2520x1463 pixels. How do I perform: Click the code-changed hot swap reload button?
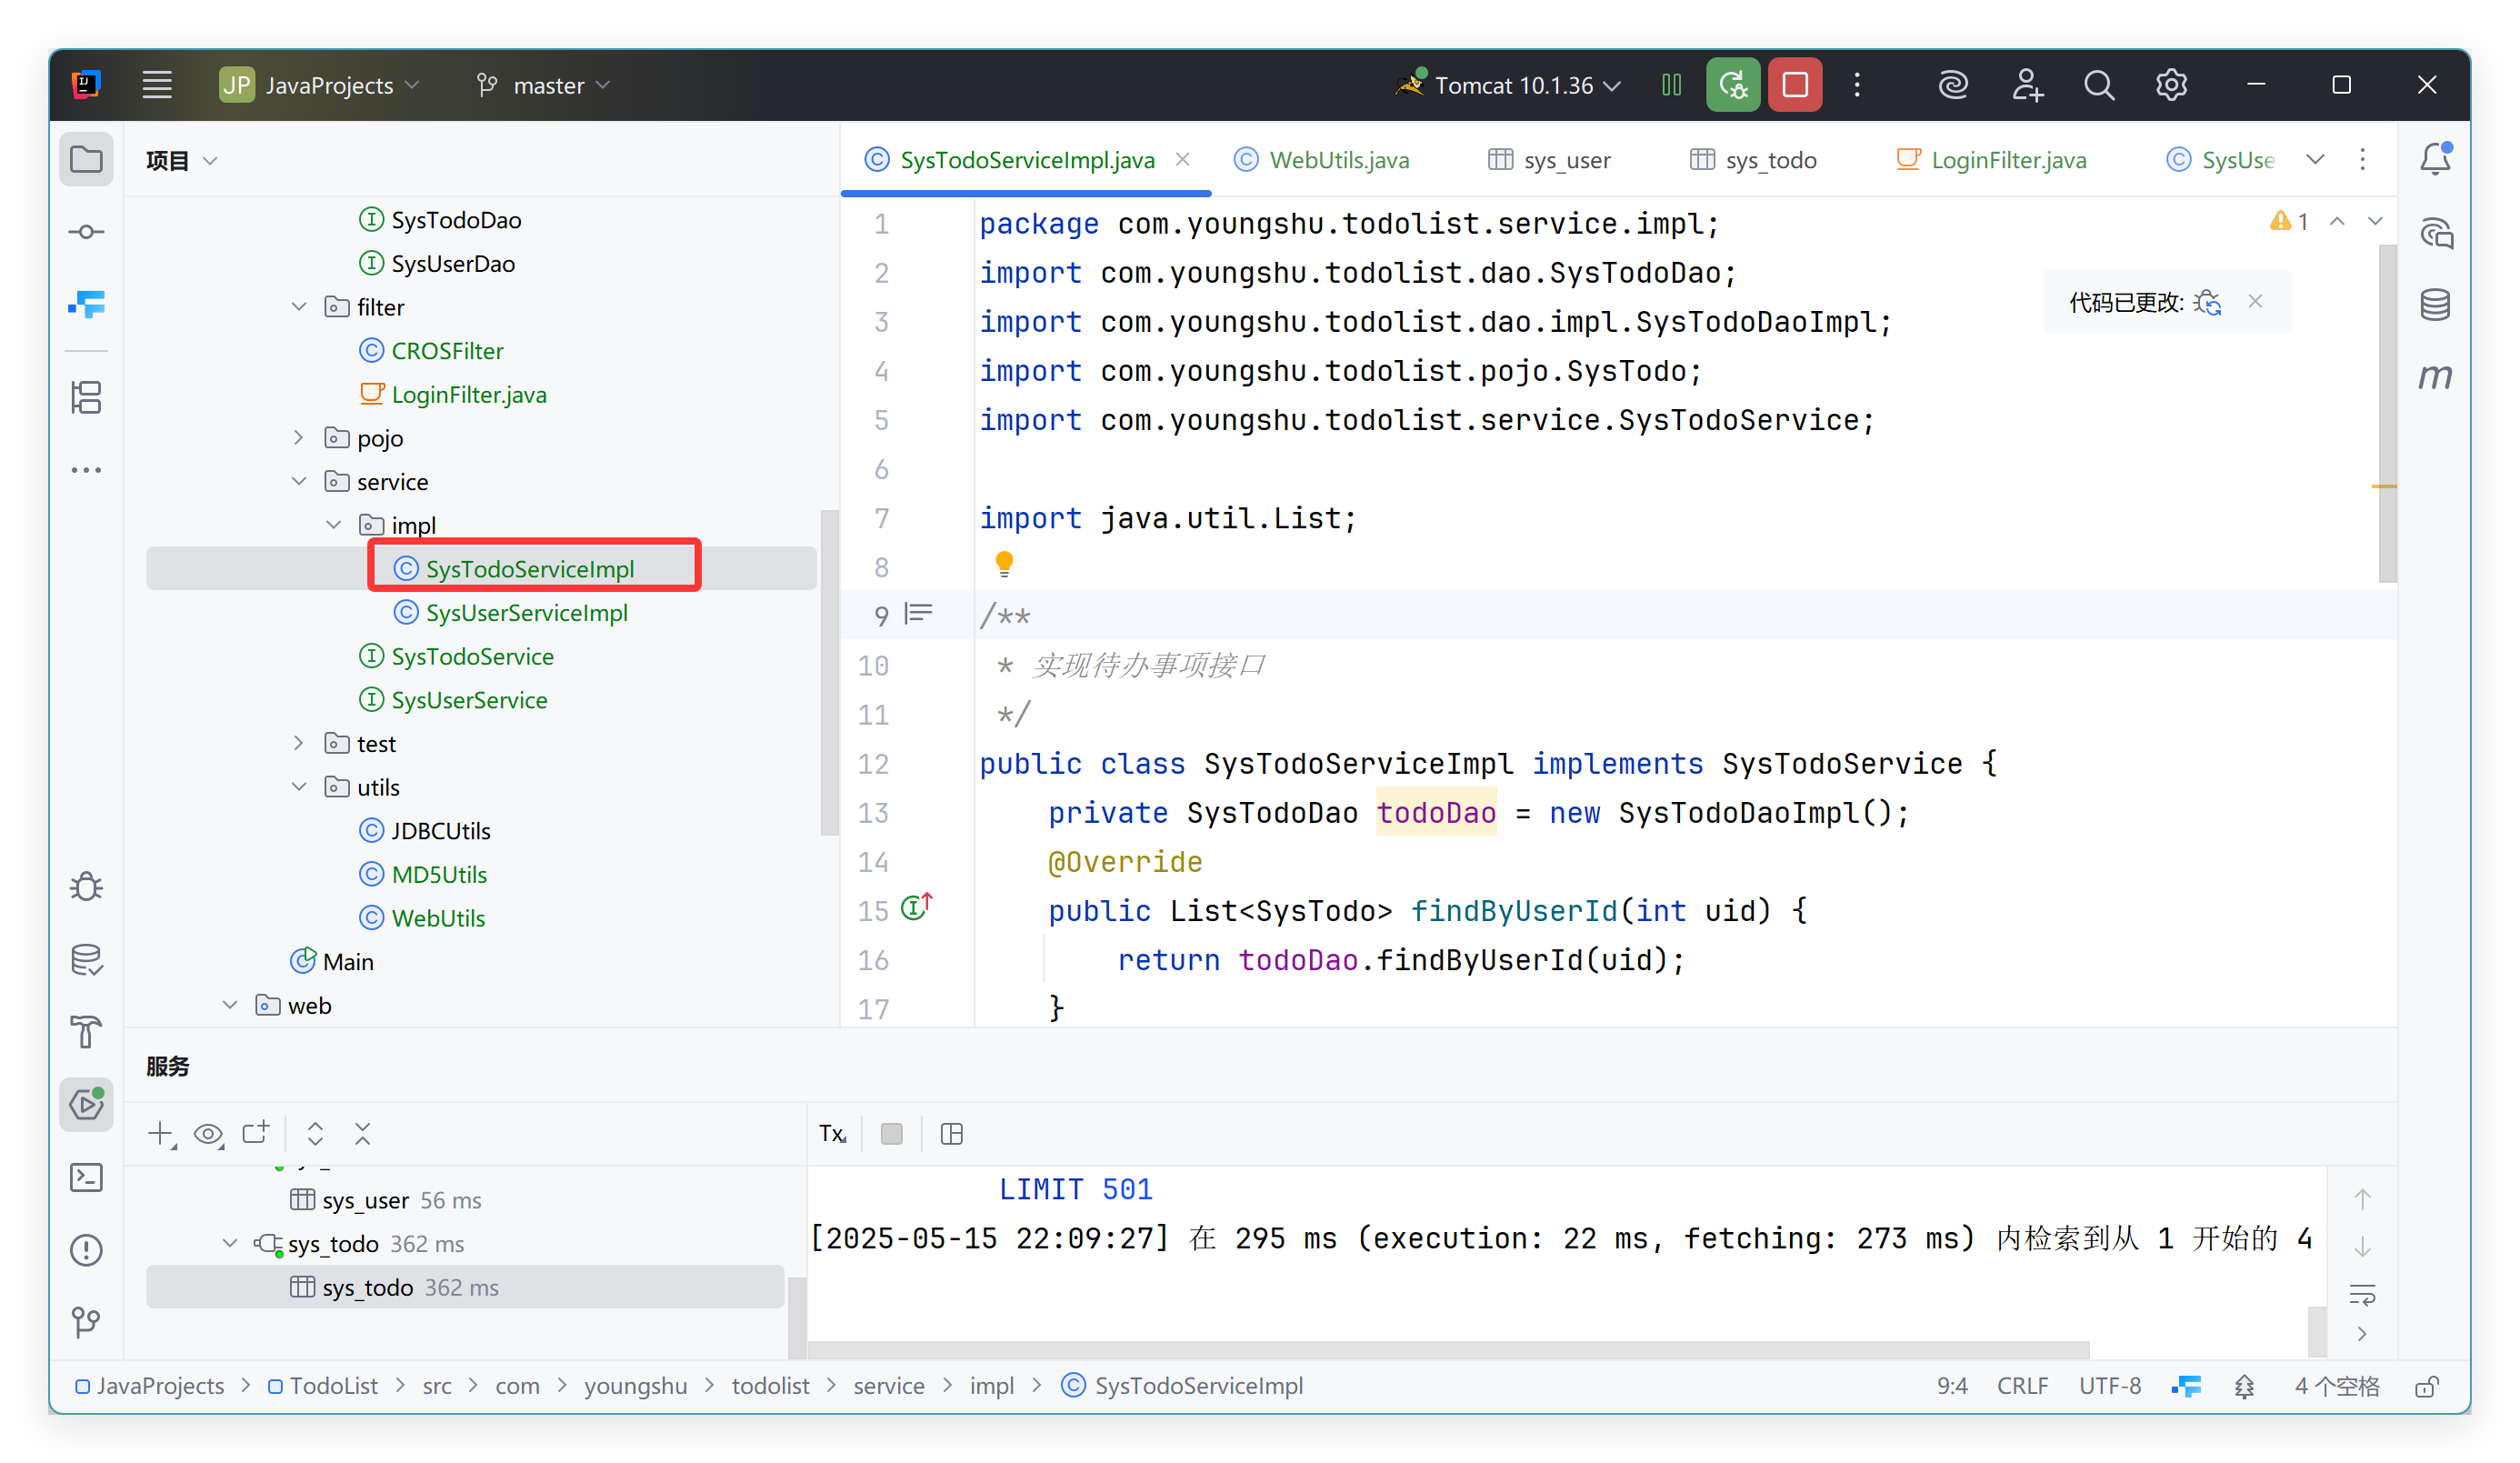click(x=2207, y=302)
